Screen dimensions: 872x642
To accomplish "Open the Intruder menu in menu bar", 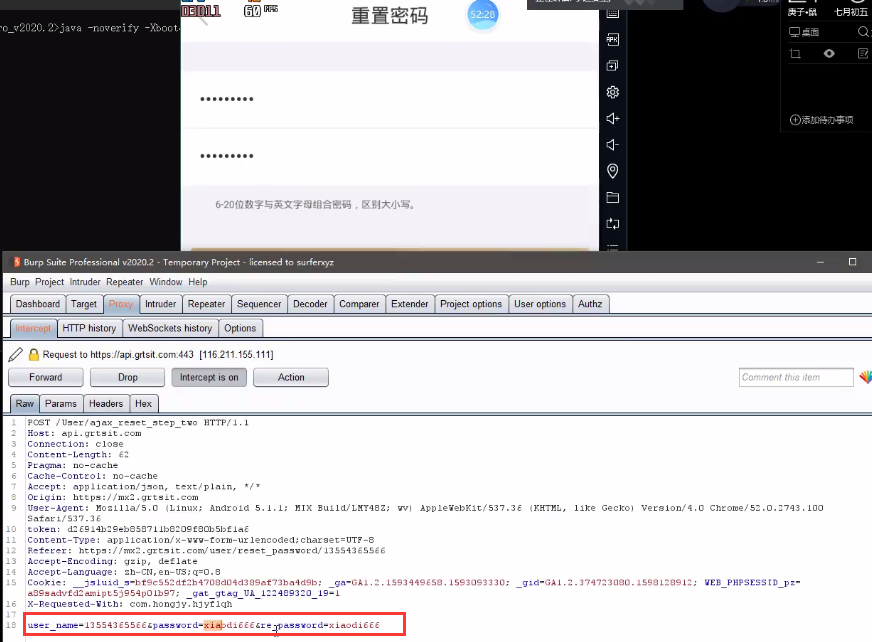I will pyautogui.click(x=85, y=282).
